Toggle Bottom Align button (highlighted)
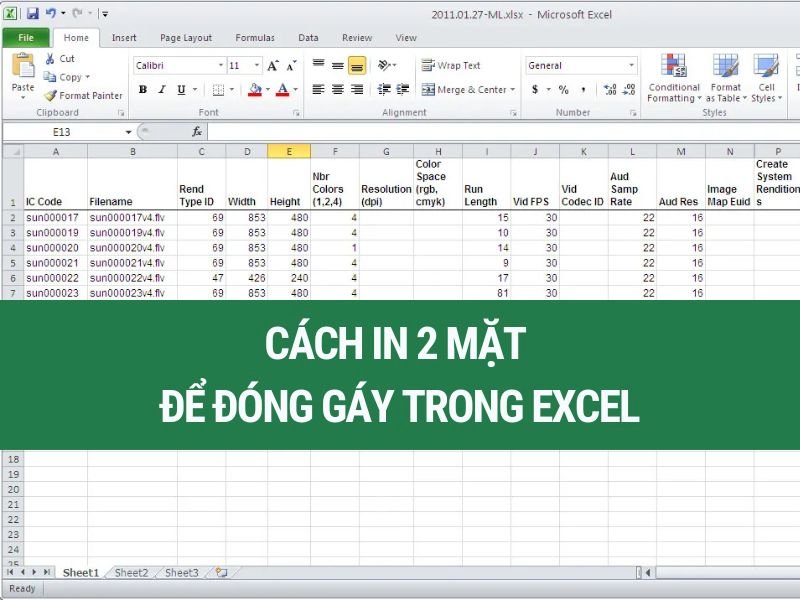 tap(357, 65)
